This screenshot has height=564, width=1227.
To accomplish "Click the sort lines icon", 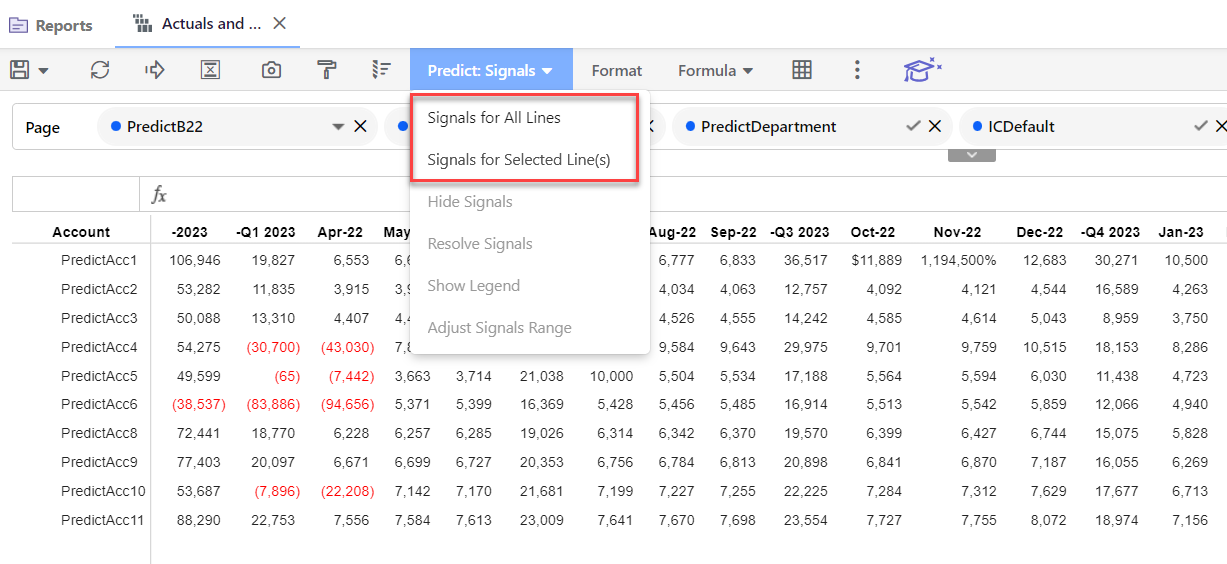I will (381, 70).
